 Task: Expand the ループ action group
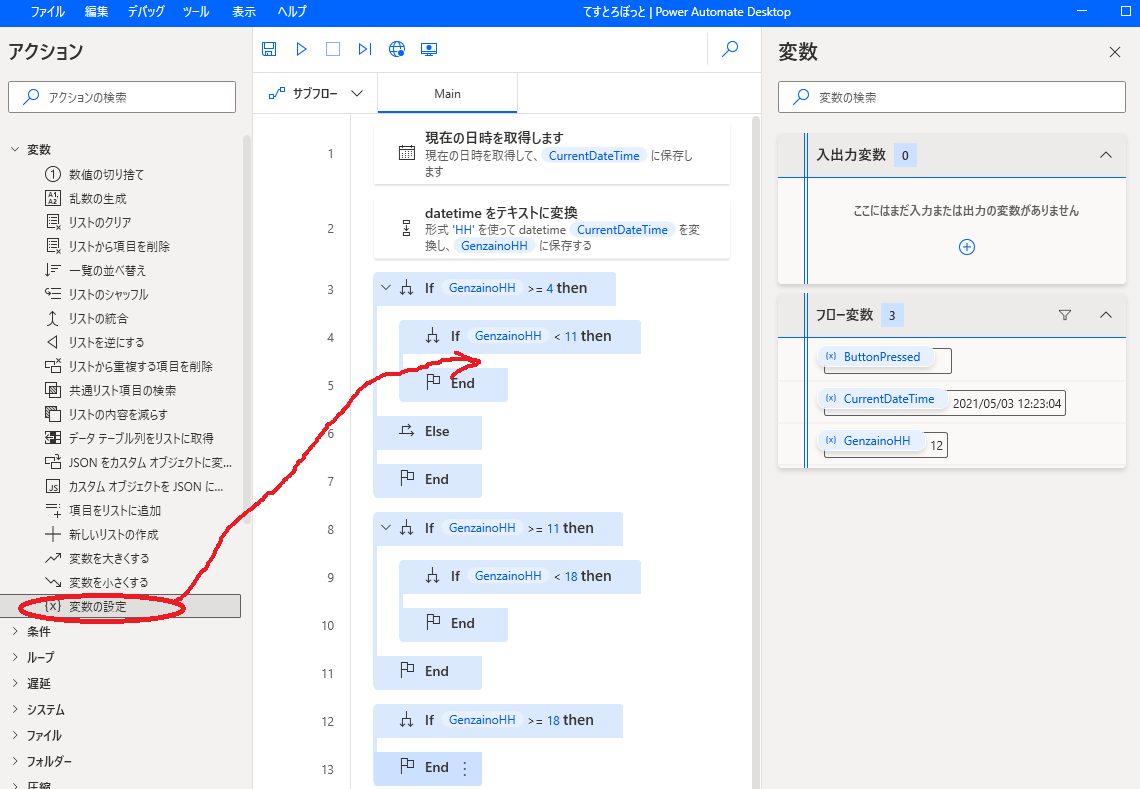tap(15, 658)
